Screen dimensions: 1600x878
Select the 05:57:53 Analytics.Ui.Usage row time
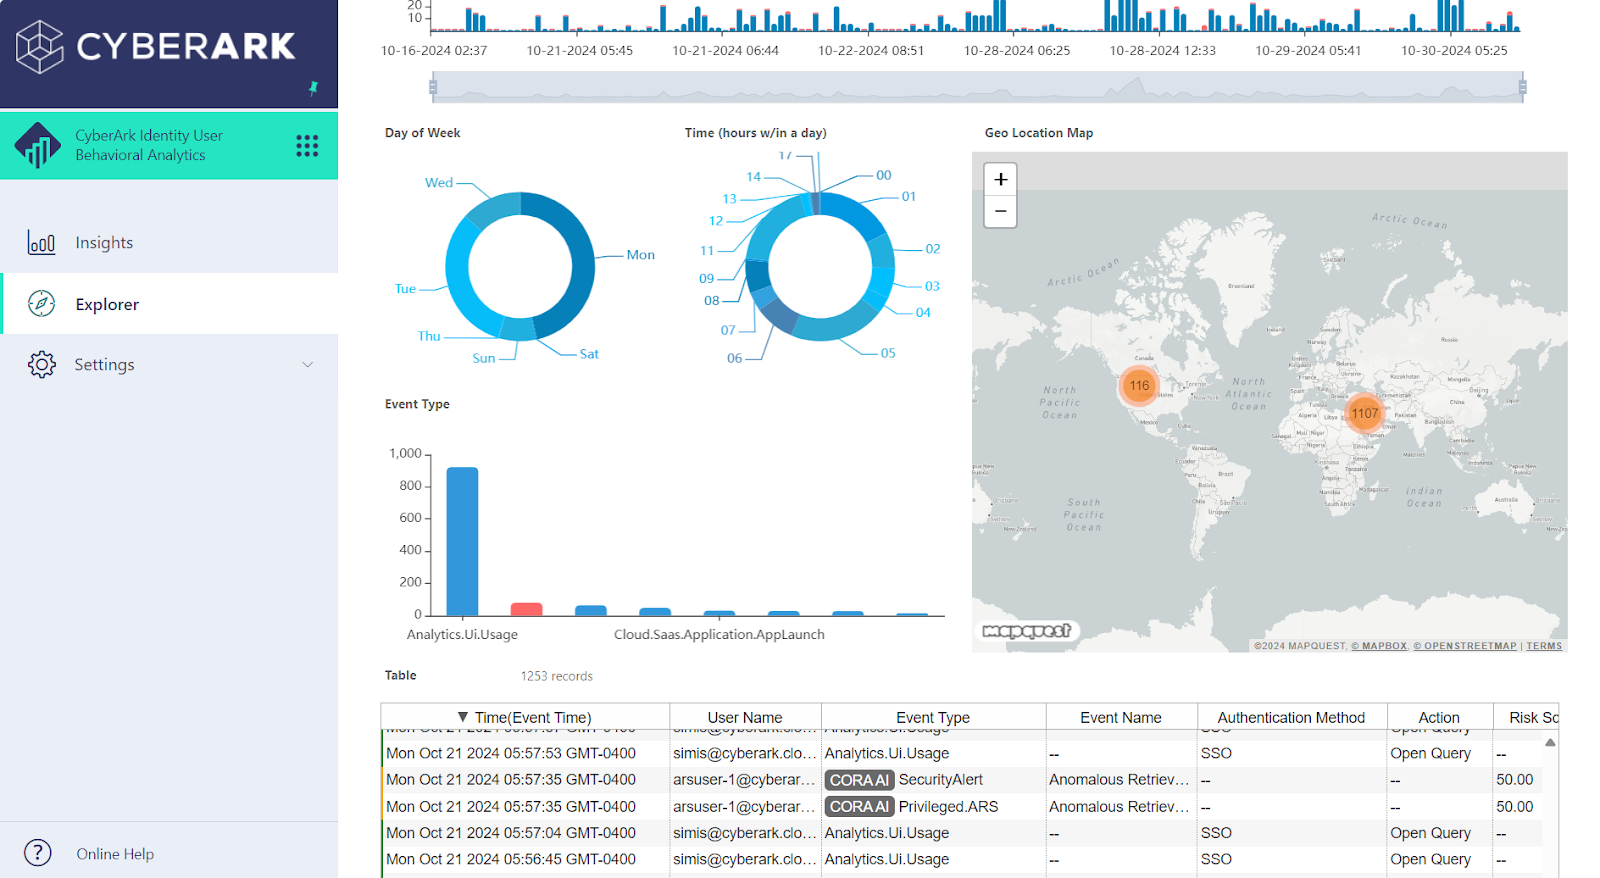(511, 753)
